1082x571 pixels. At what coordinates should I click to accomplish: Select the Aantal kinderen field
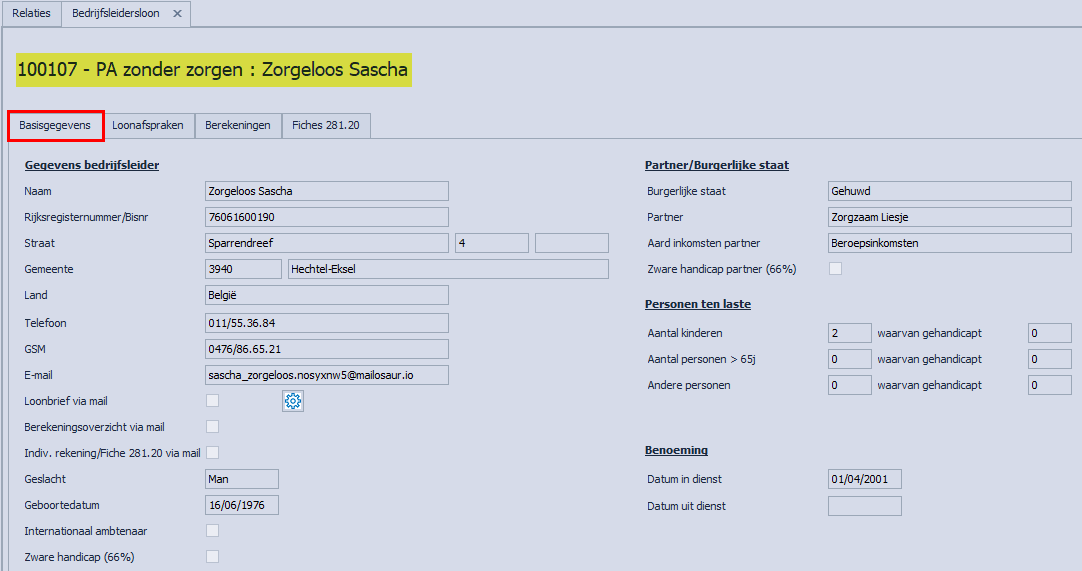click(849, 333)
